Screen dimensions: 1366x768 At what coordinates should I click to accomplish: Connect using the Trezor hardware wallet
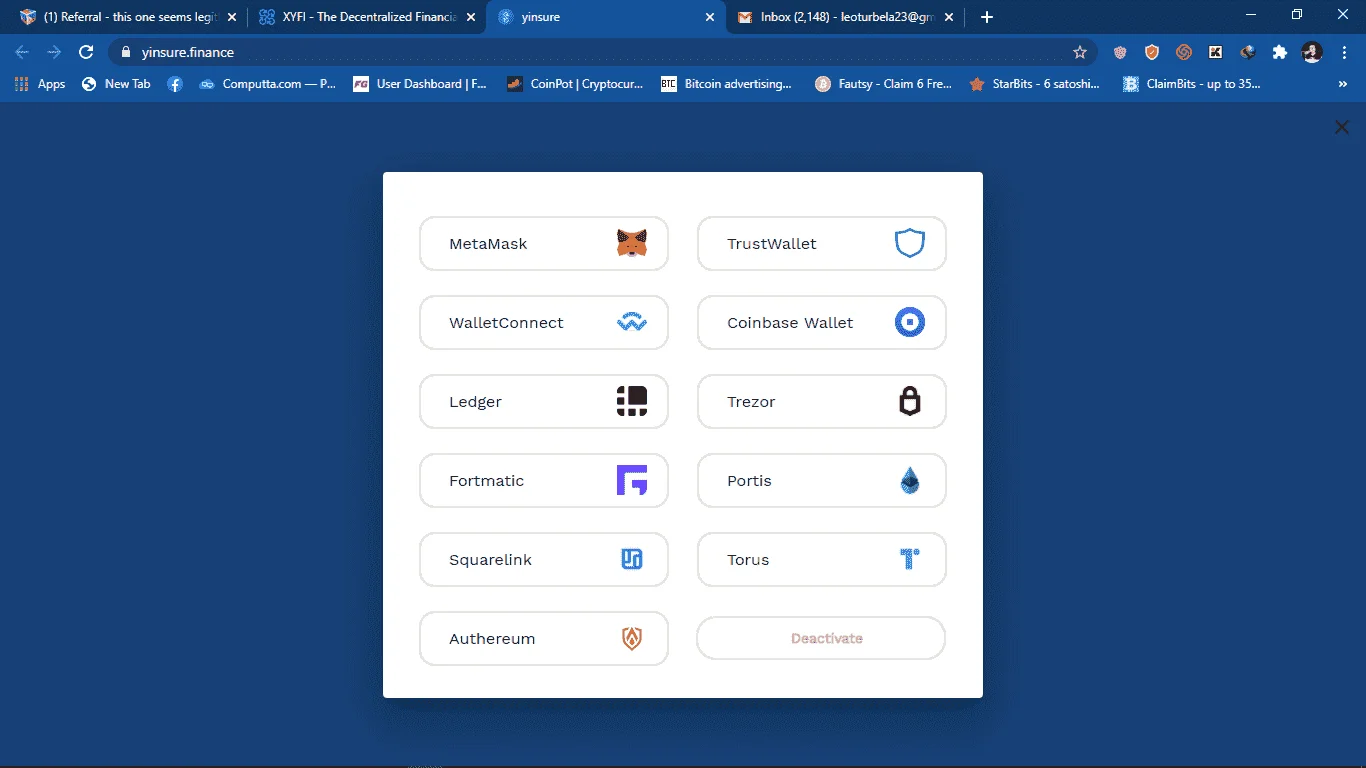822,402
